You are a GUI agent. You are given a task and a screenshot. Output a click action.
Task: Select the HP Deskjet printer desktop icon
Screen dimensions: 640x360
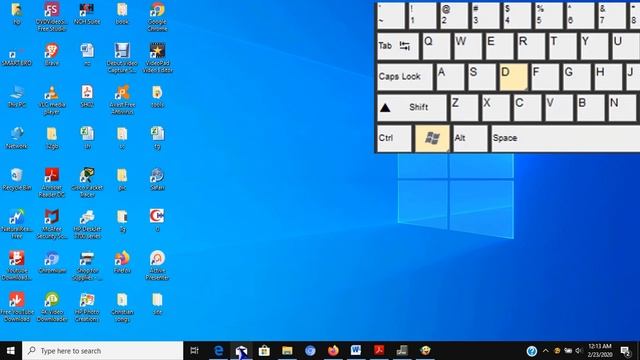(87, 224)
